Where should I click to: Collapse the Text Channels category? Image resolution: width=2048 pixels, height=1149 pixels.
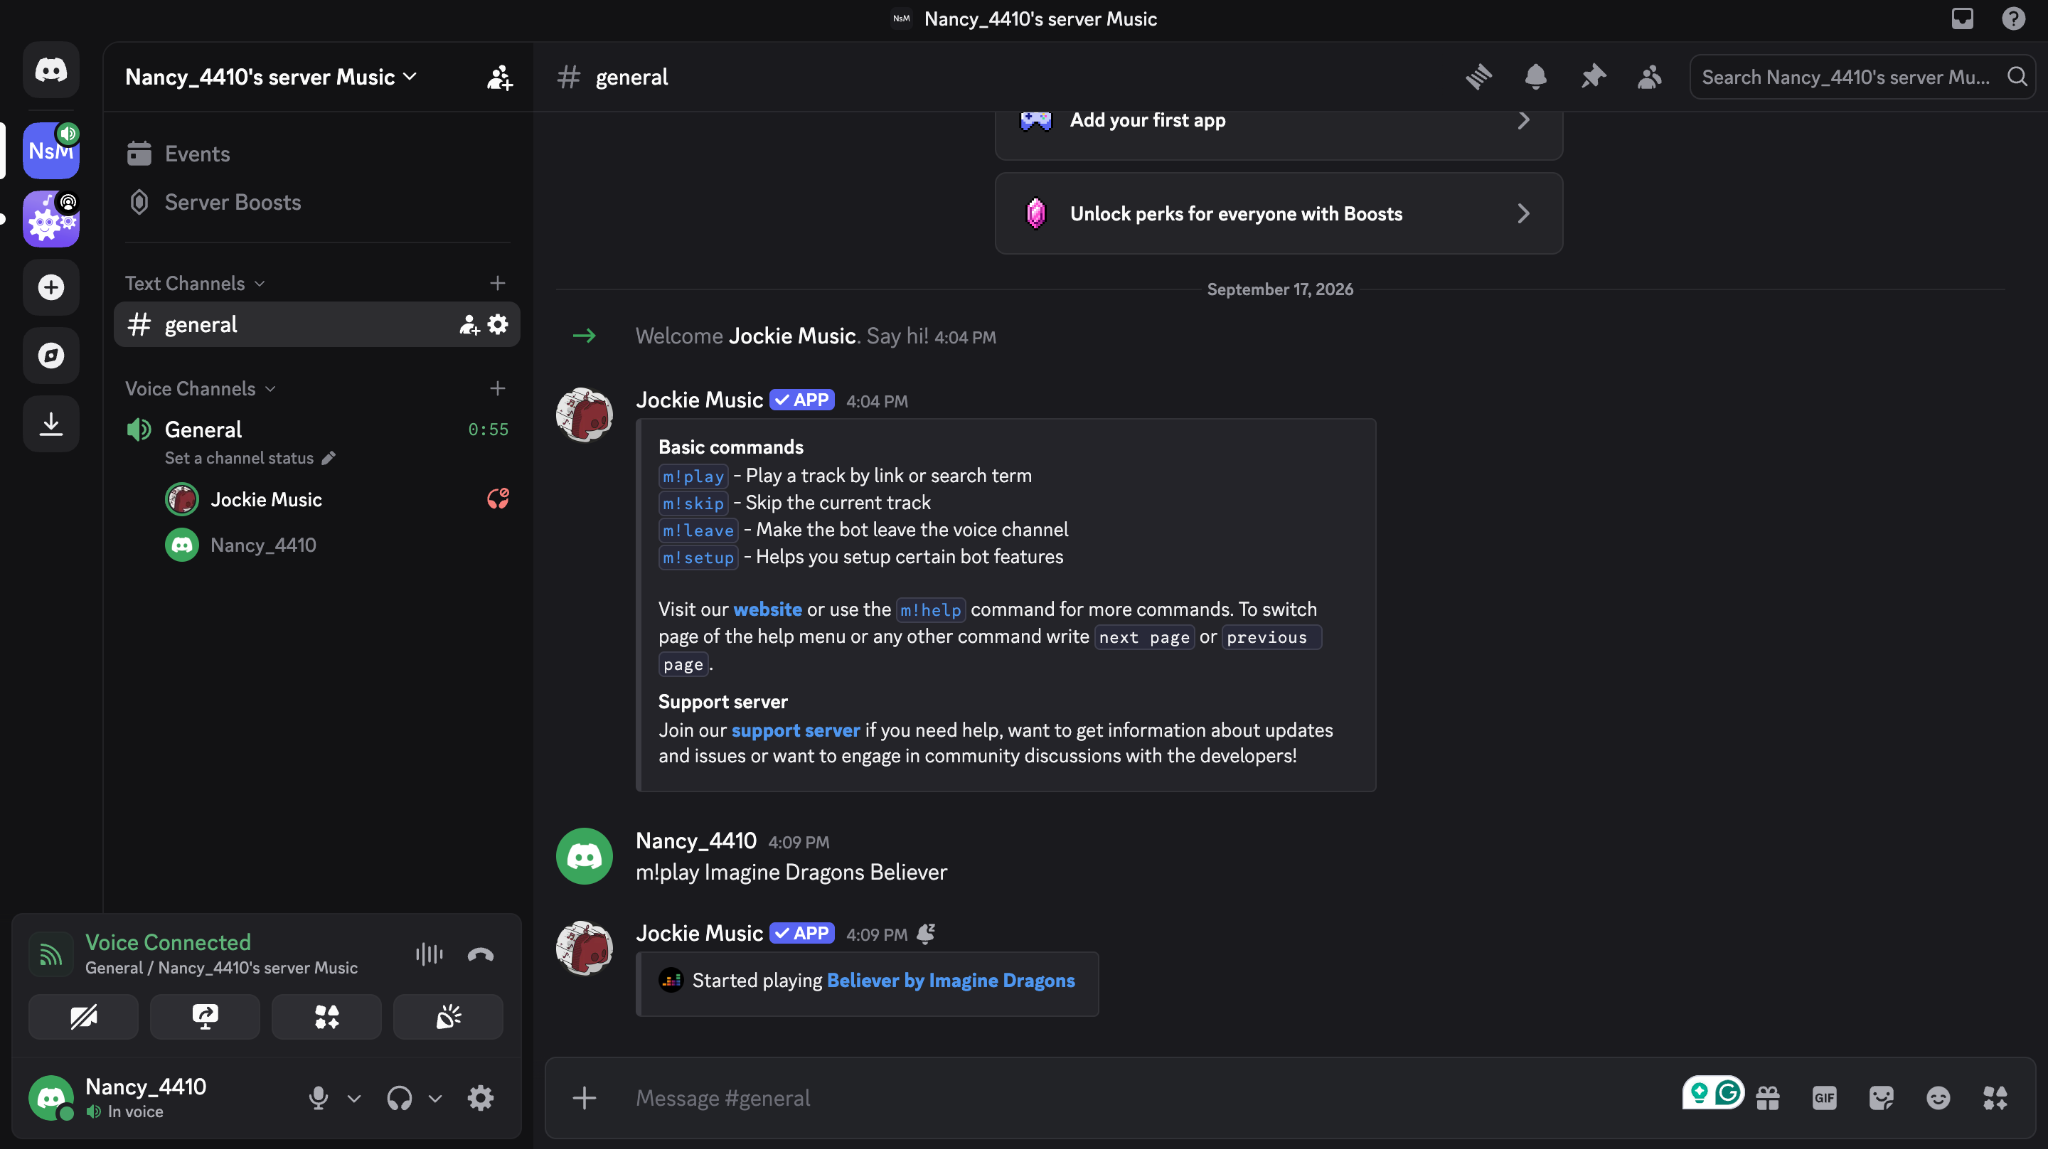pos(195,283)
